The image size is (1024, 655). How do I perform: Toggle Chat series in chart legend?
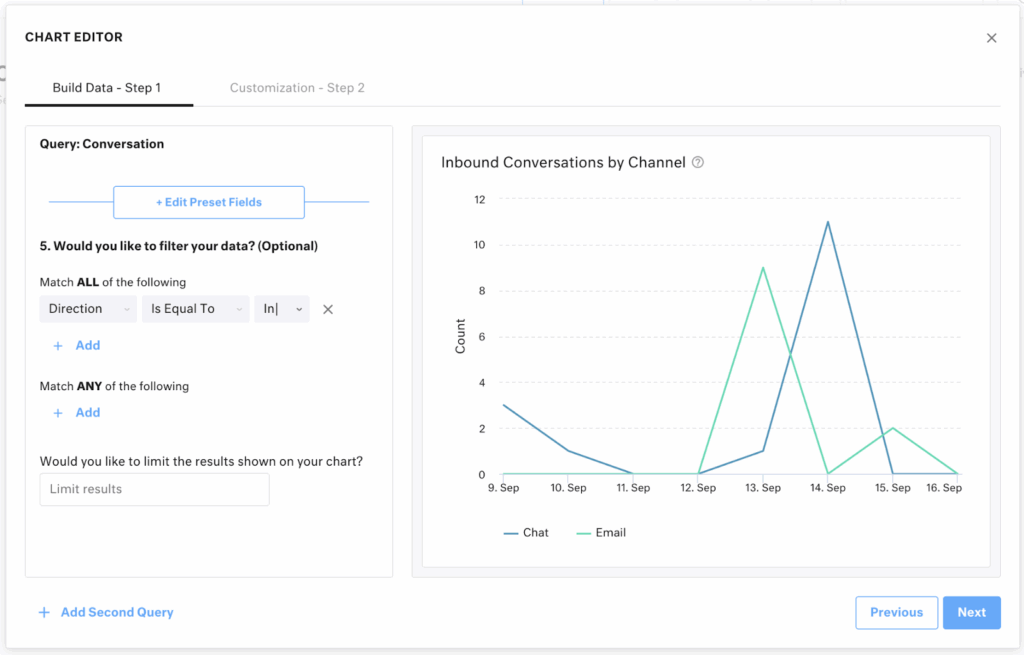[526, 533]
